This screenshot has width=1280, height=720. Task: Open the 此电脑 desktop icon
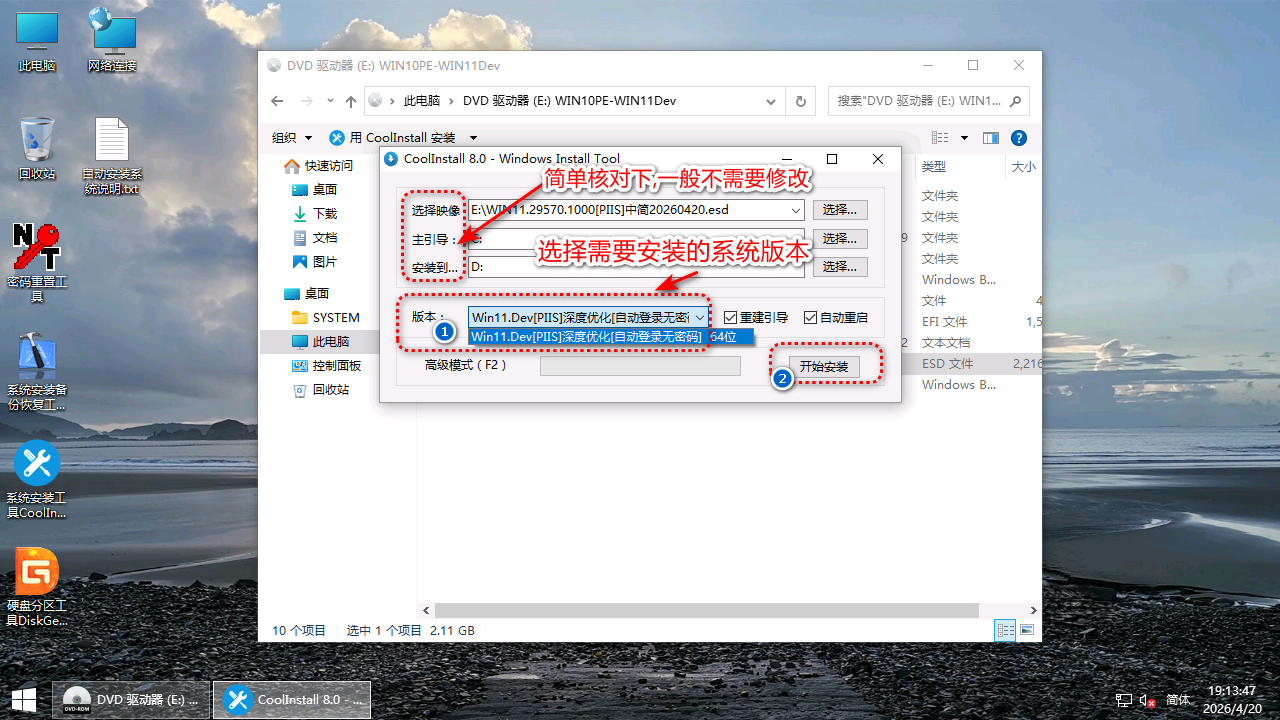[37, 40]
